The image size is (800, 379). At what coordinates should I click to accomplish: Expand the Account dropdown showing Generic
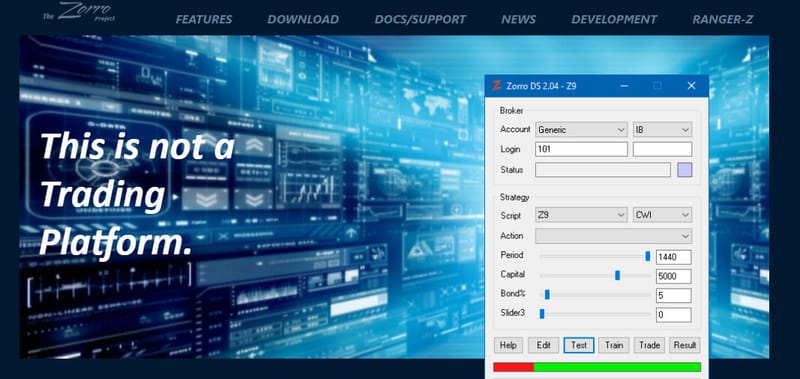581,130
